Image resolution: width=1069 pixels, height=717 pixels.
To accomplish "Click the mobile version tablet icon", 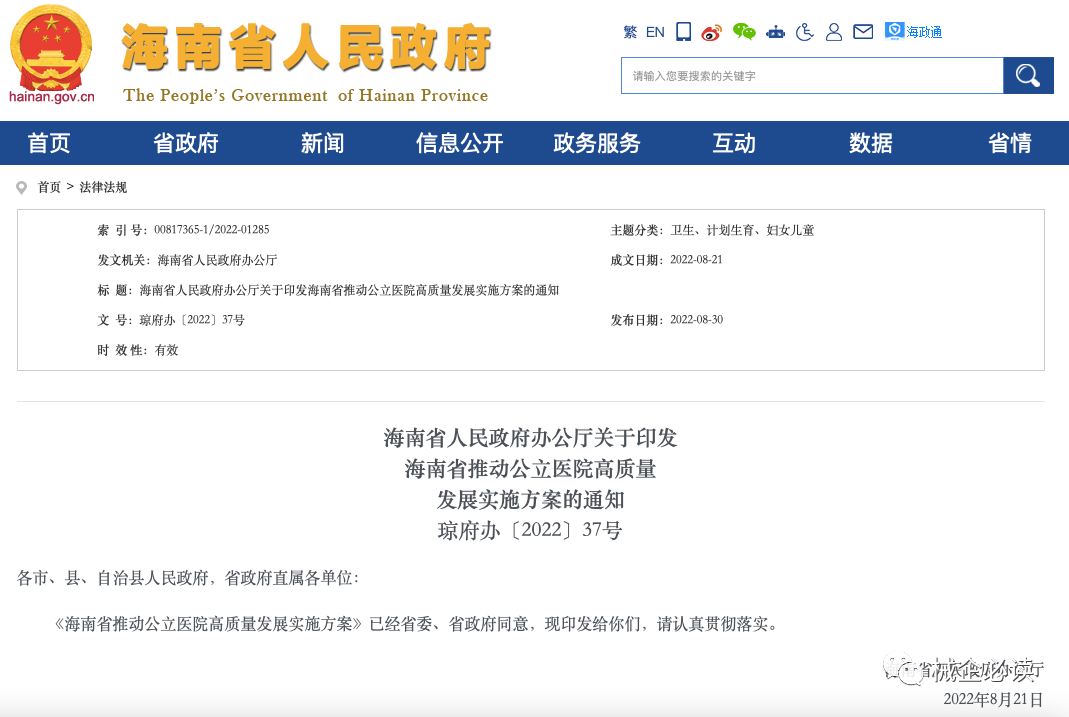I will pyautogui.click(x=683, y=32).
